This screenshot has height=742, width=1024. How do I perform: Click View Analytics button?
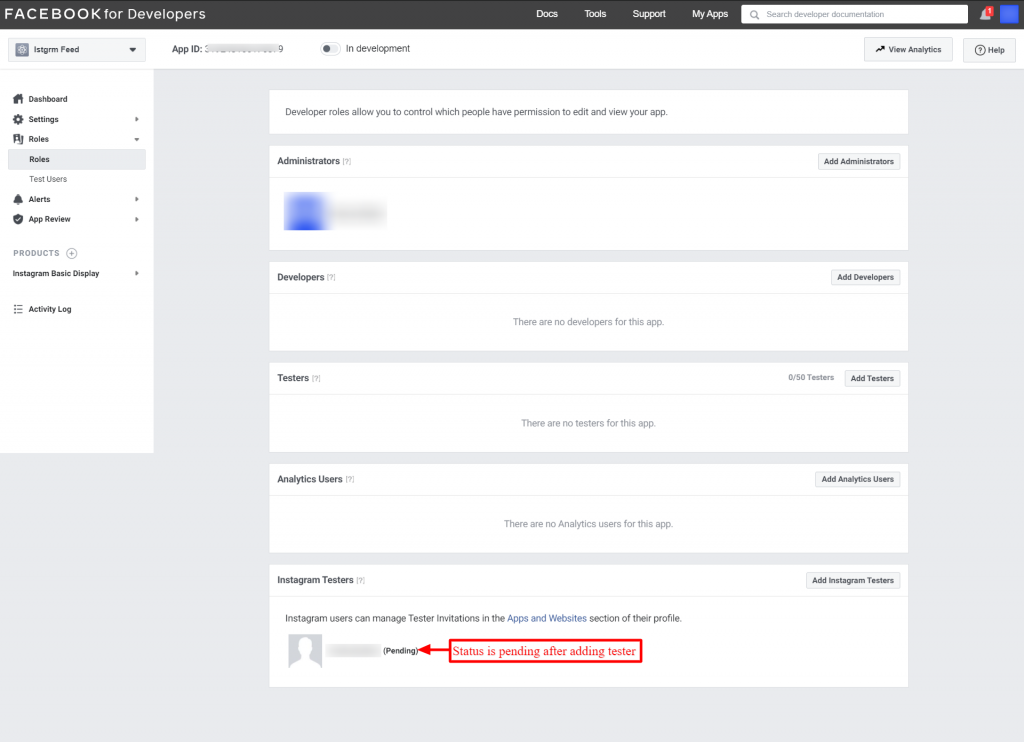pyautogui.click(x=908, y=50)
